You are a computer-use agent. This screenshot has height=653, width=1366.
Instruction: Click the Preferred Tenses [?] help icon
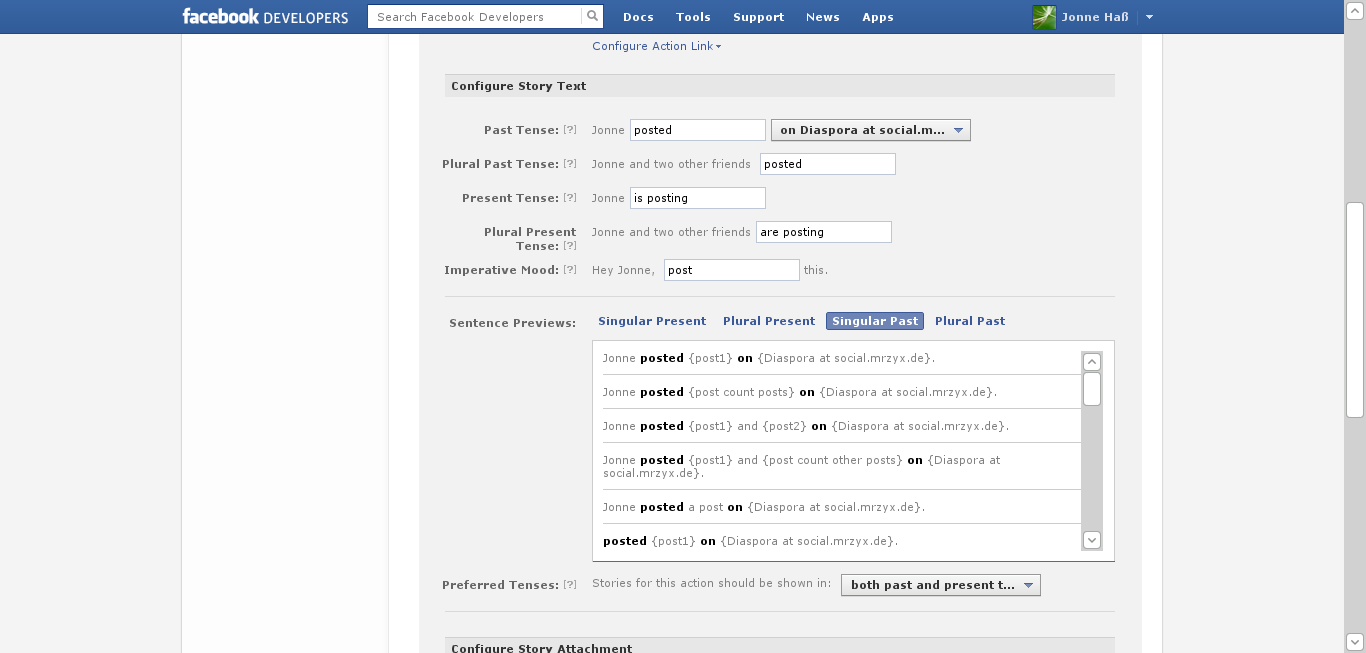click(570, 585)
